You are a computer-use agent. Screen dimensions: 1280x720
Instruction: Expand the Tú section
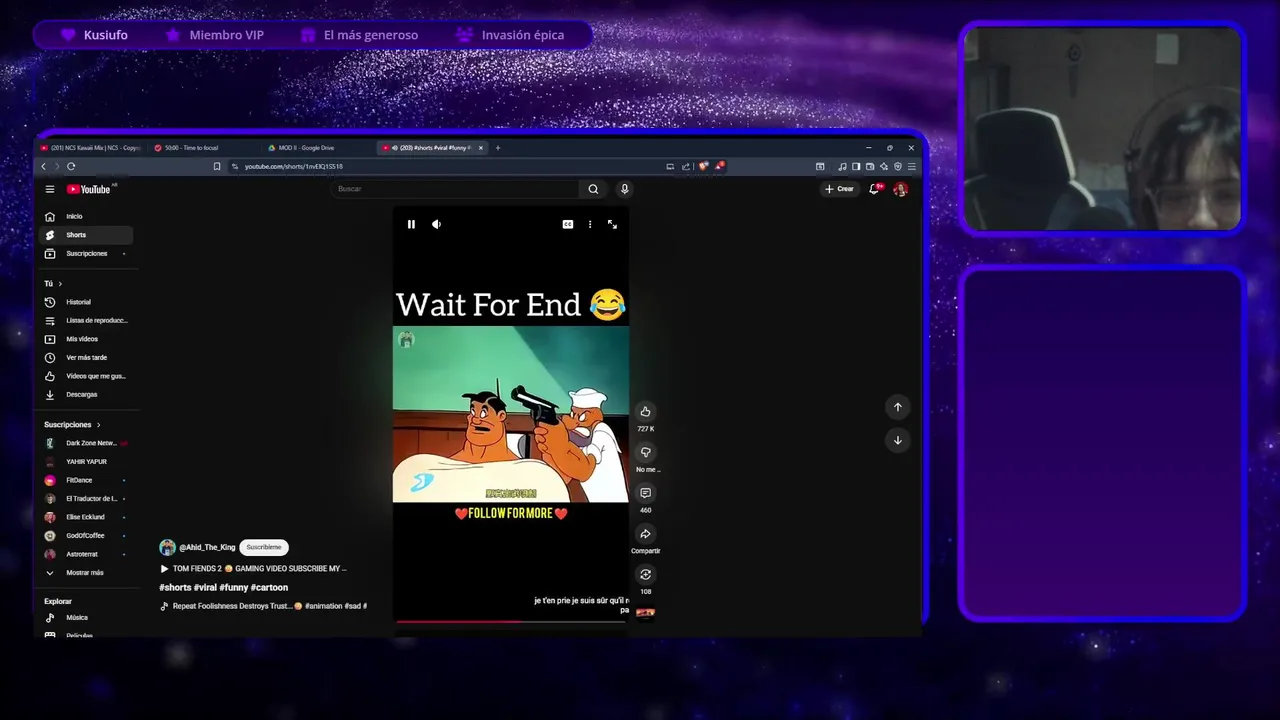coord(53,284)
